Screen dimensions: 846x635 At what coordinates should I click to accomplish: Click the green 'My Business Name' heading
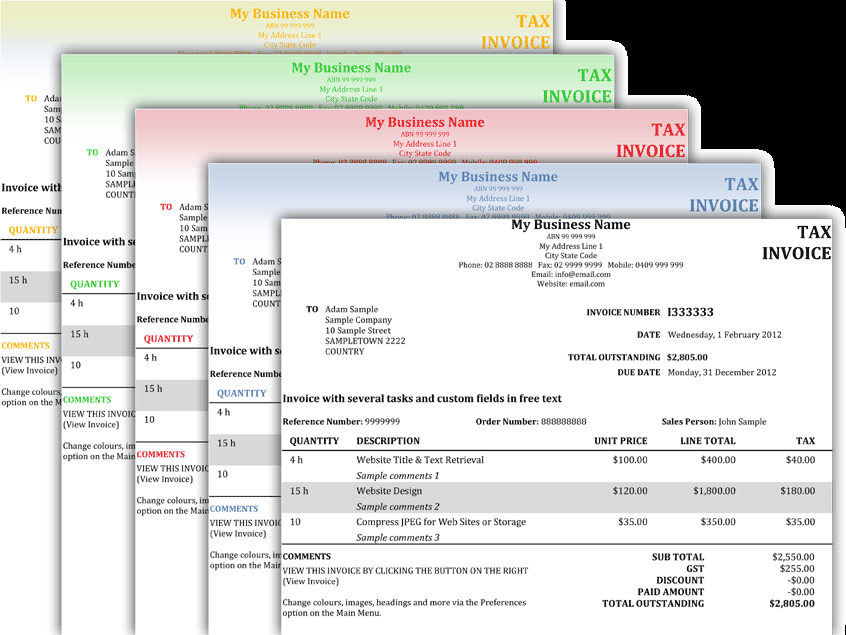point(351,68)
